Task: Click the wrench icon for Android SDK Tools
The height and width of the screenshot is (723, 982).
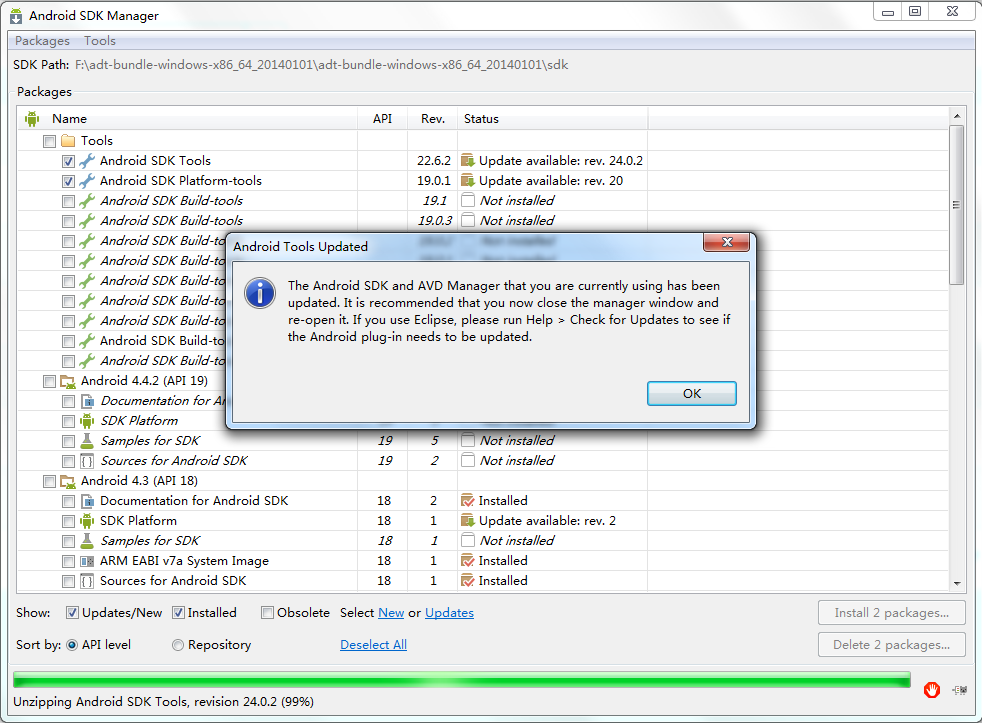Action: coord(87,161)
